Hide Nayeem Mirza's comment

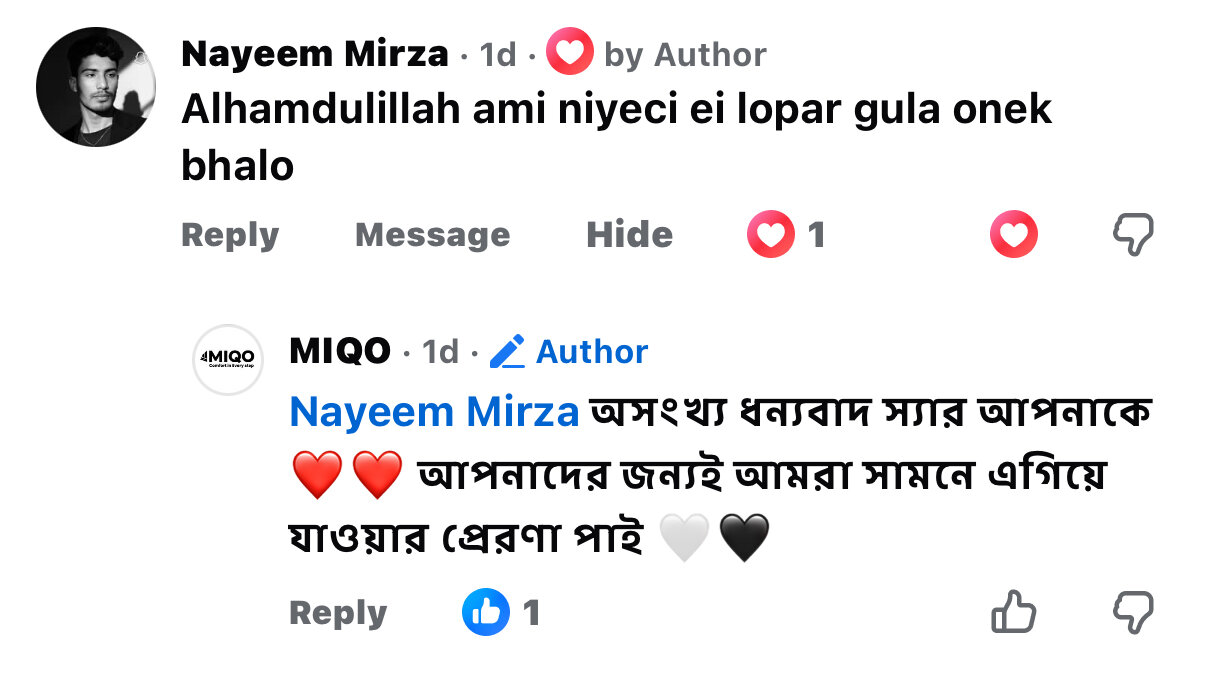(x=629, y=235)
